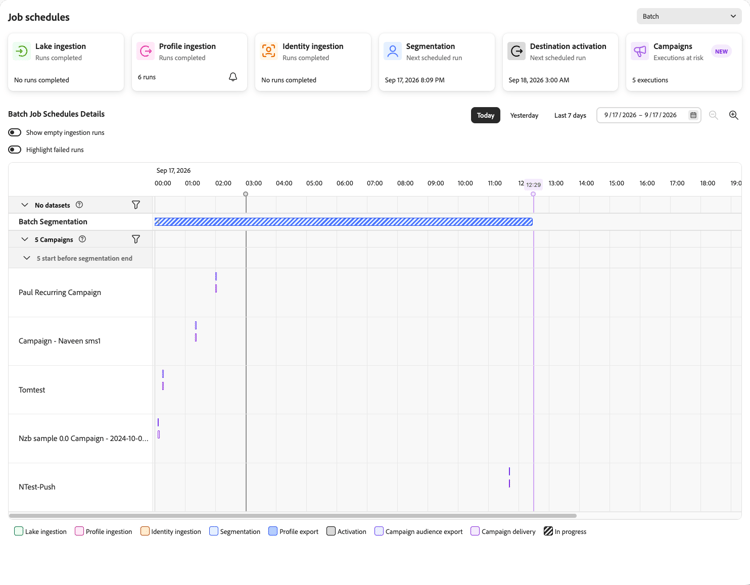Click the 5 executions text in Campaigns card
The width and height of the screenshot is (750, 585).
650,80
